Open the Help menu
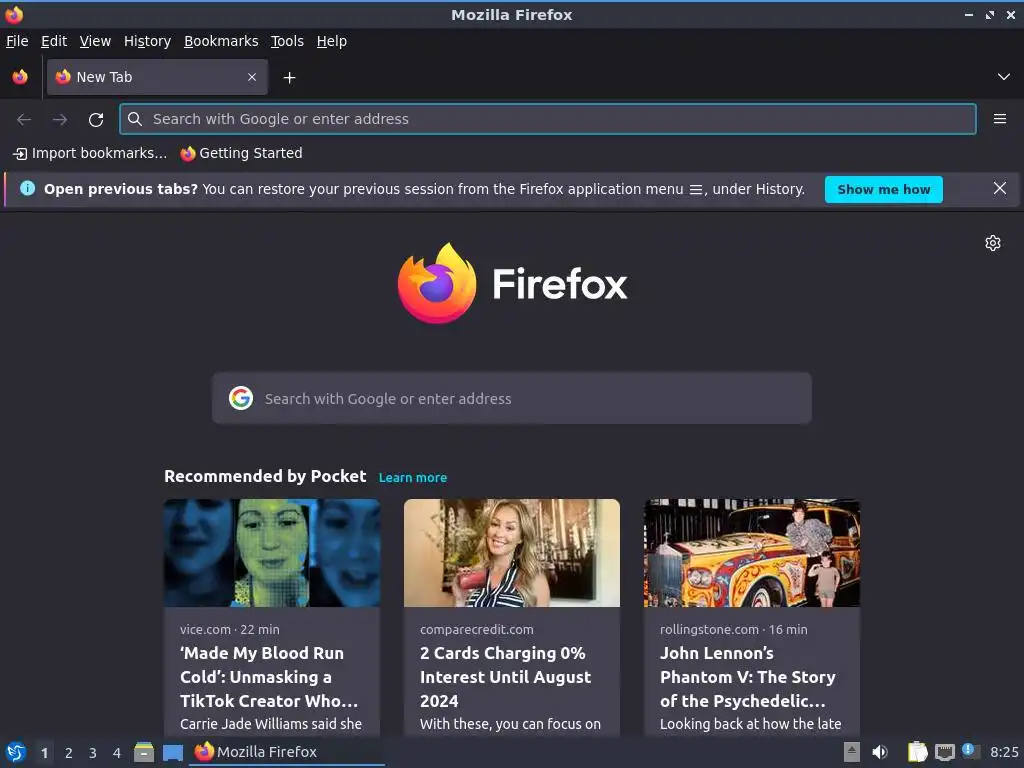This screenshot has height=768, width=1024. tap(332, 41)
